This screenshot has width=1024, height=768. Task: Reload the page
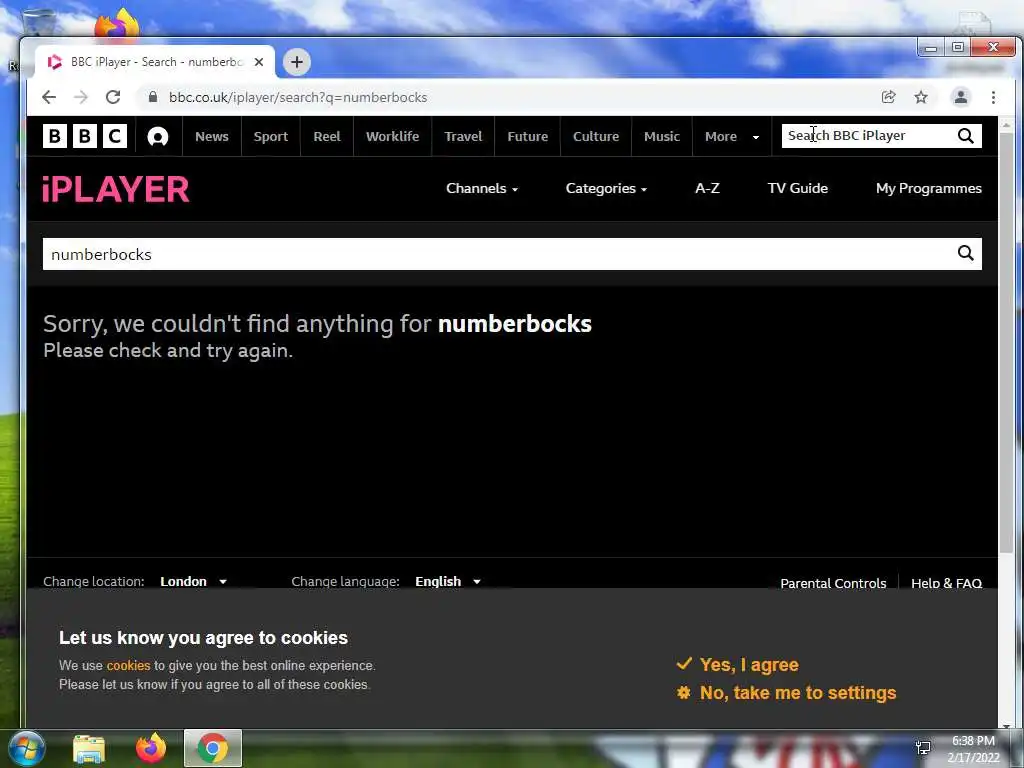113,97
